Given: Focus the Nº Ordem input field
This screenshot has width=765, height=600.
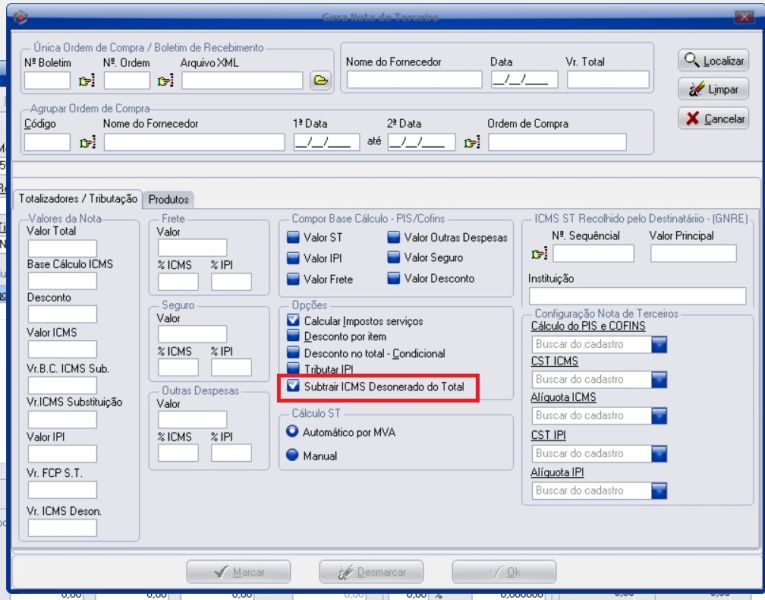Looking at the screenshot, I should 127,80.
